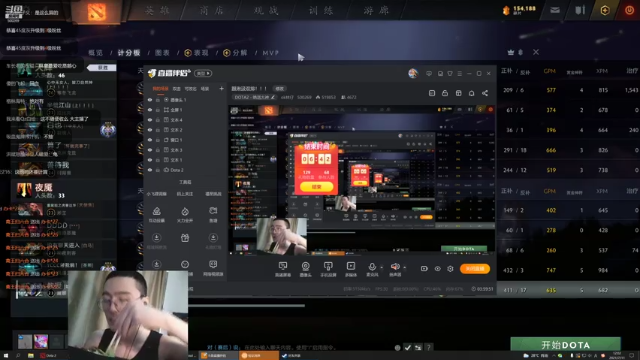Viewport: 640px width, 360px height.
Task: Open the streaming app hamburger menu
Action: [x=460, y=73]
